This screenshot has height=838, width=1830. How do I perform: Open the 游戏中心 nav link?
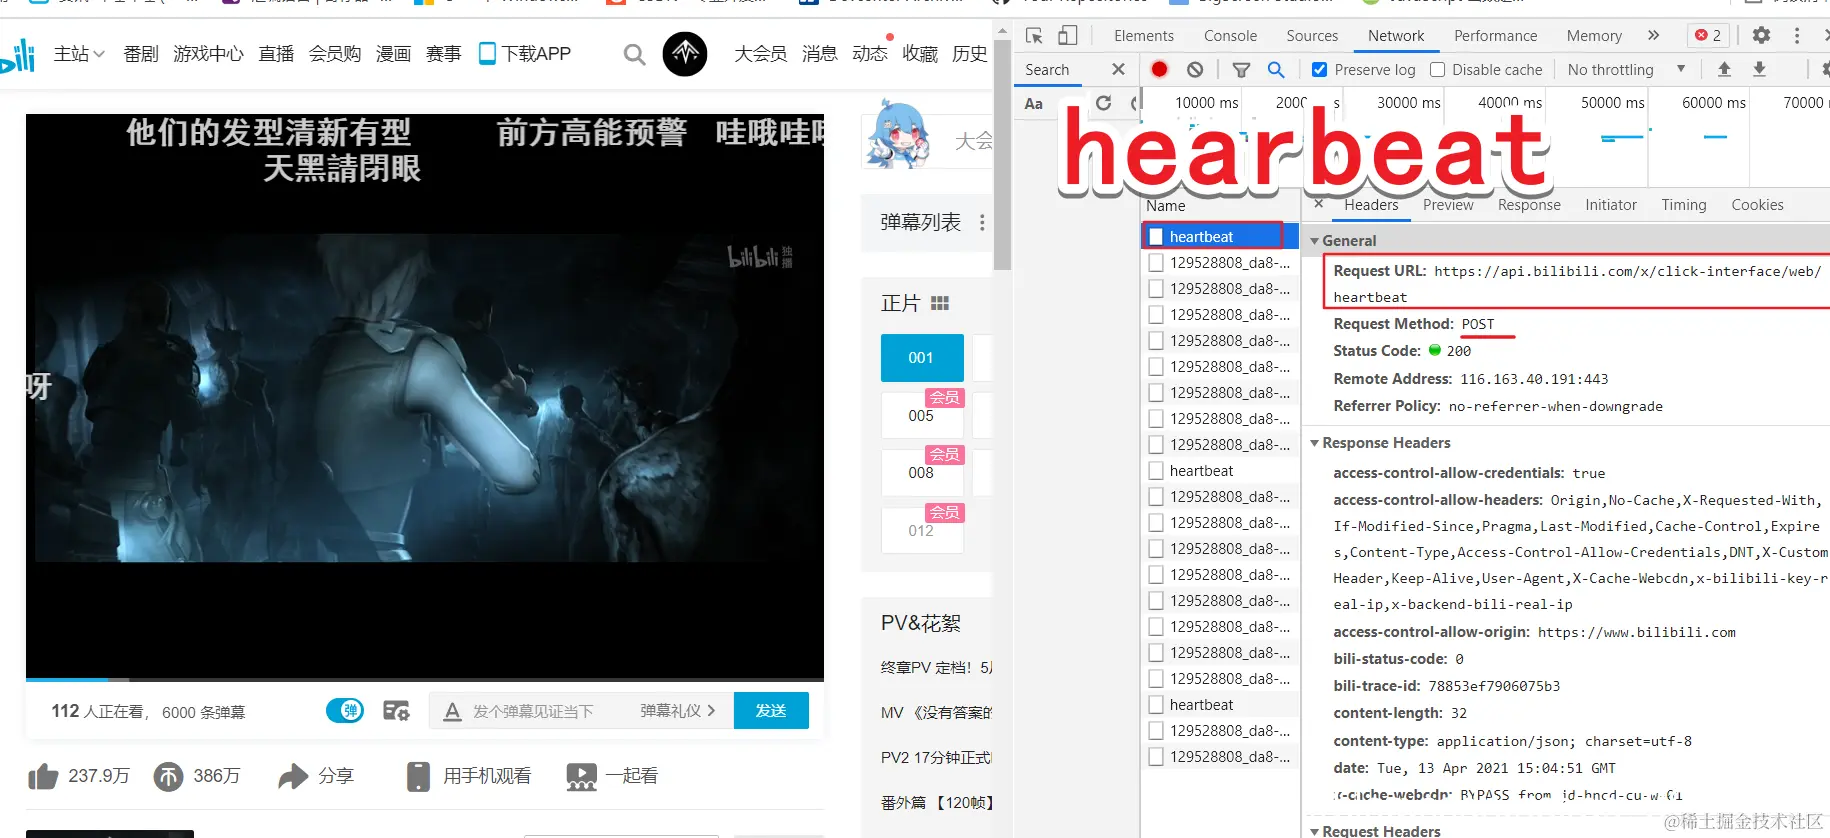(x=208, y=54)
